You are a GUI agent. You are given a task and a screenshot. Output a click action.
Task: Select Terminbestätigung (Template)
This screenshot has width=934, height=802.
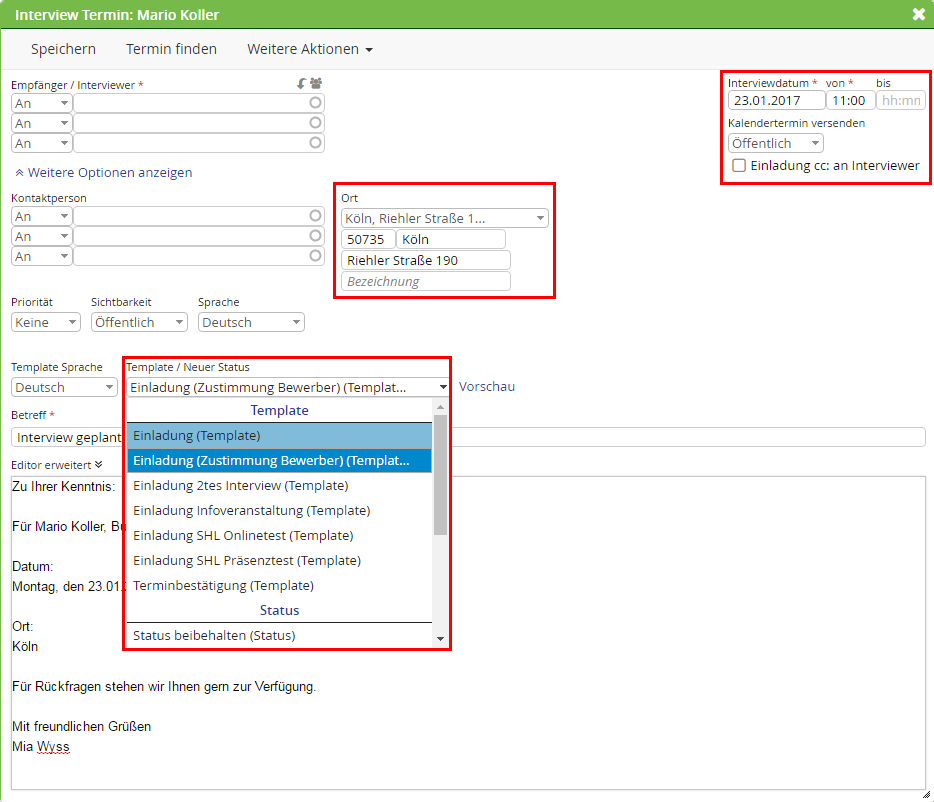(279, 586)
